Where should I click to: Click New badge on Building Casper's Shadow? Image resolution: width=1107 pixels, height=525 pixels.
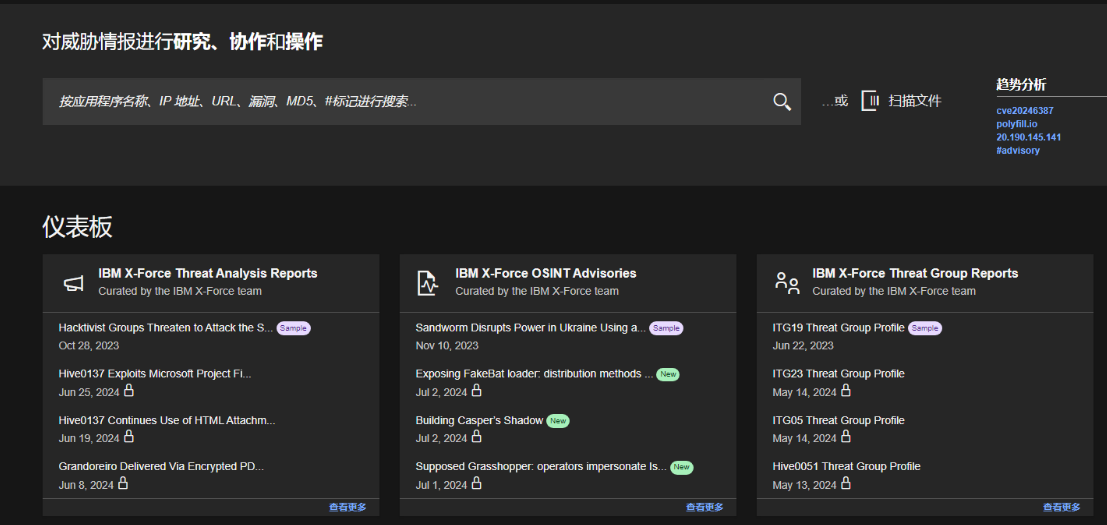click(x=558, y=421)
